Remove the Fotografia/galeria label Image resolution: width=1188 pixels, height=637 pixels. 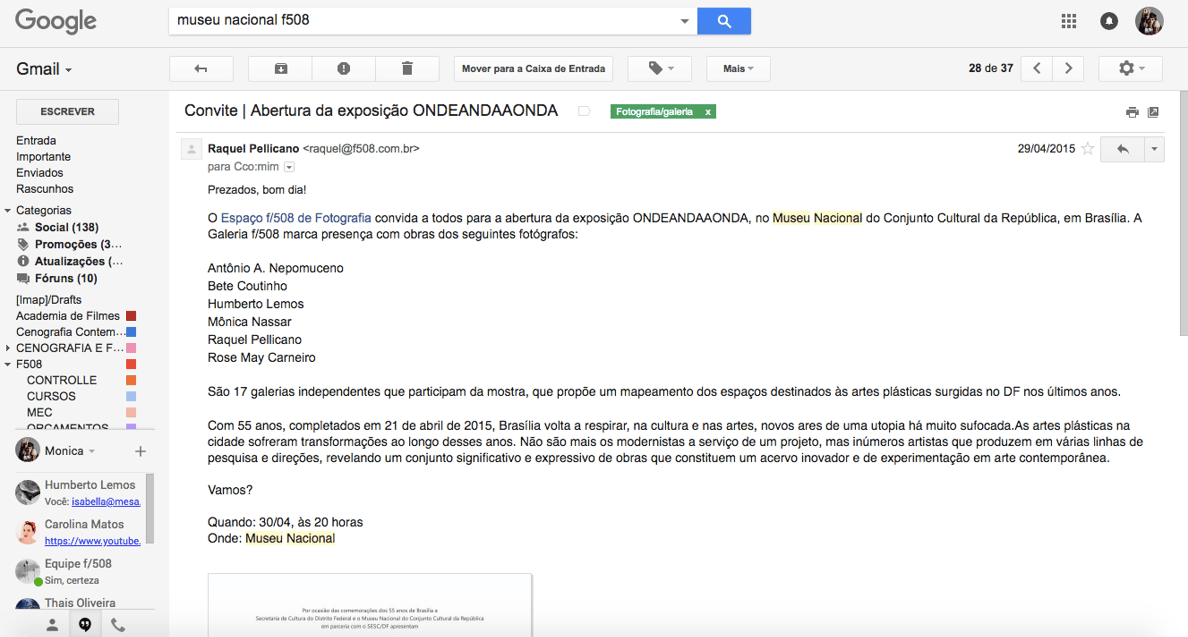pyautogui.click(x=708, y=112)
